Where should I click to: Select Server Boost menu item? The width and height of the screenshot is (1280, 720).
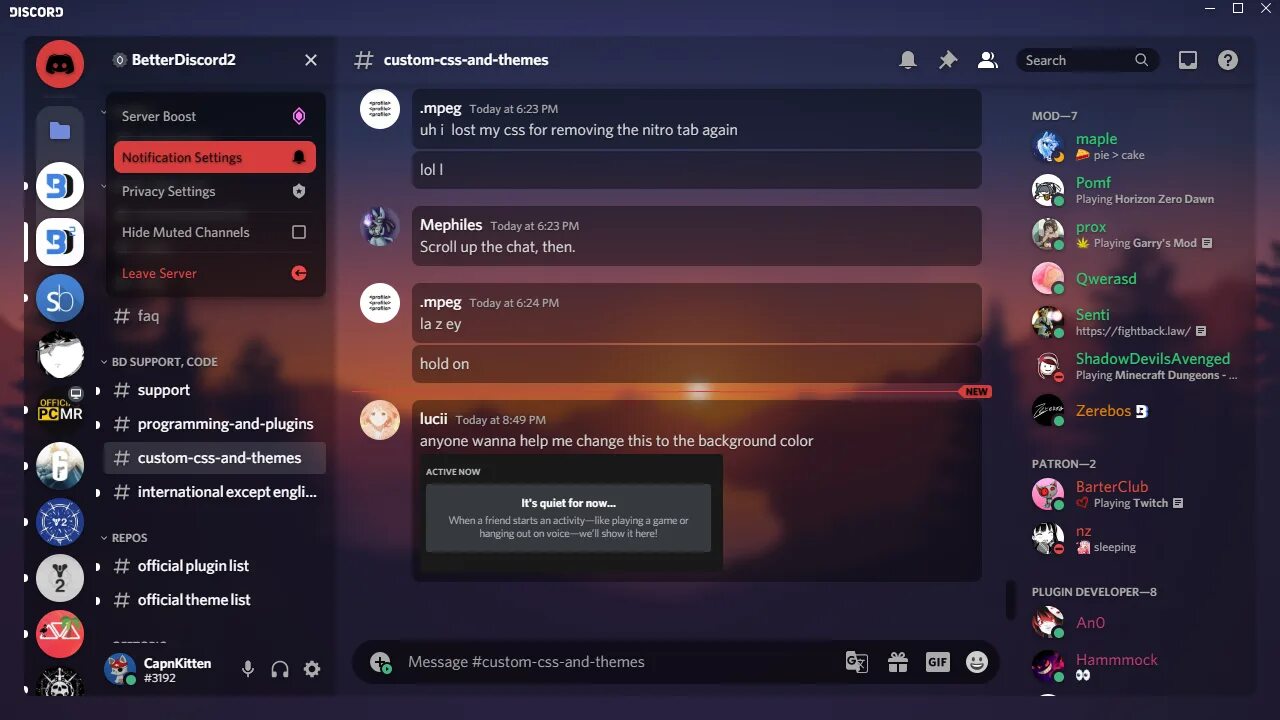pyautogui.click(x=215, y=116)
